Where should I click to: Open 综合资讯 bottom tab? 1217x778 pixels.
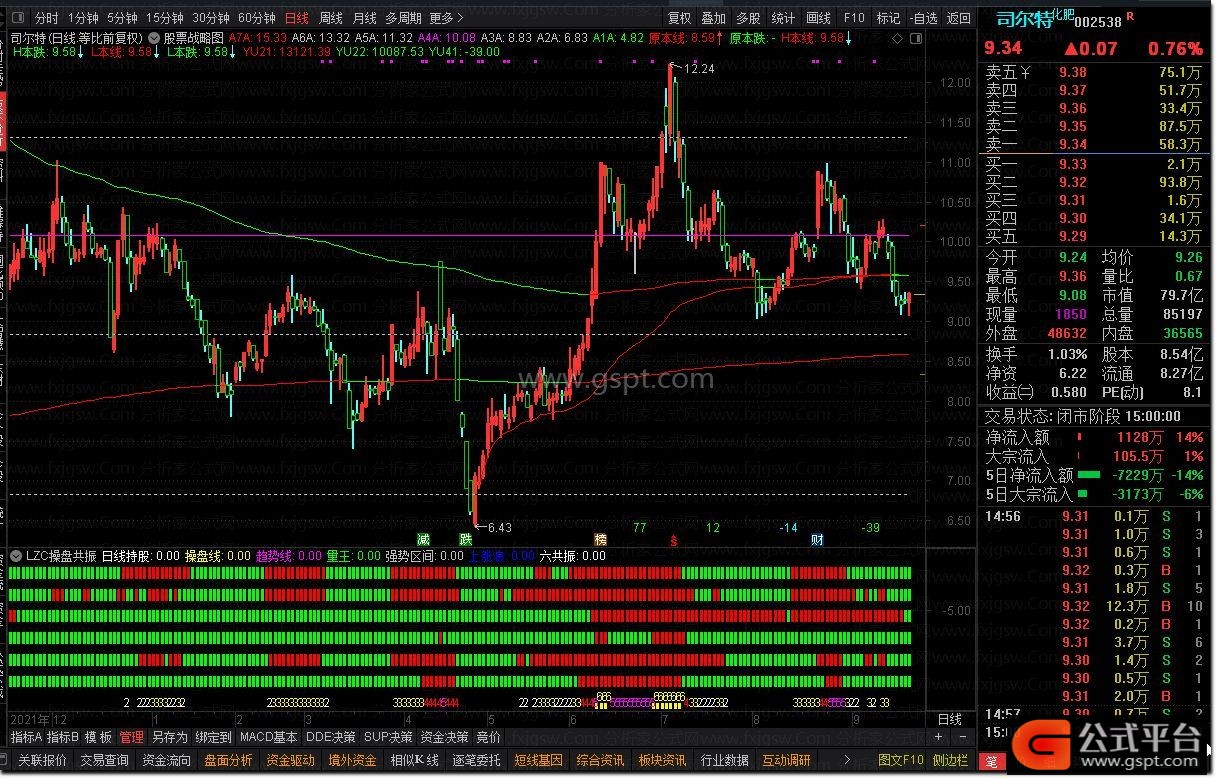(x=601, y=760)
